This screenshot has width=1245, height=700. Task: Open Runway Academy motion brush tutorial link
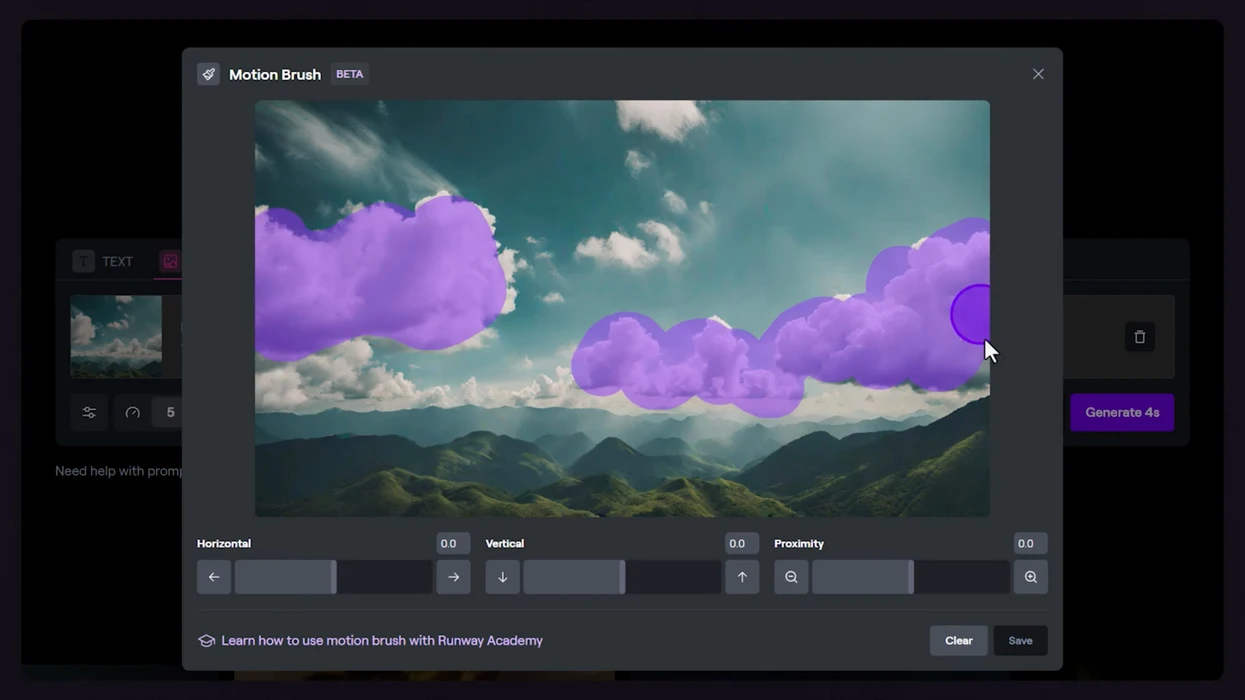pos(381,641)
